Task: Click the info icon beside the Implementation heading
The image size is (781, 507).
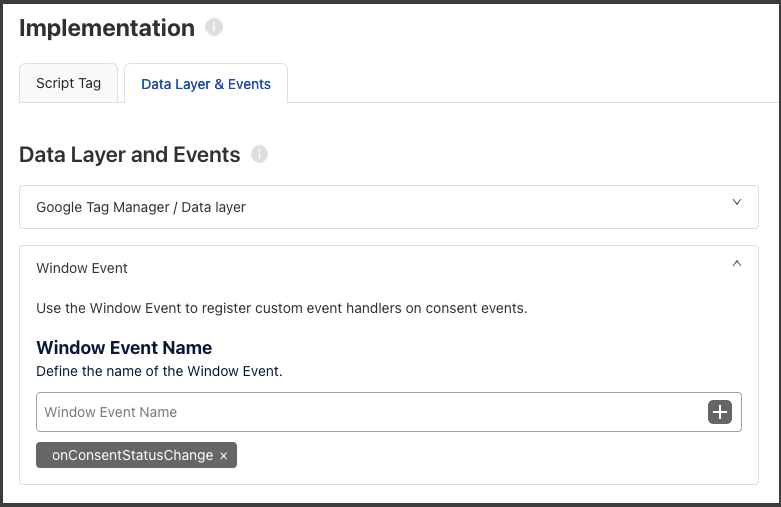Action: coord(214,27)
